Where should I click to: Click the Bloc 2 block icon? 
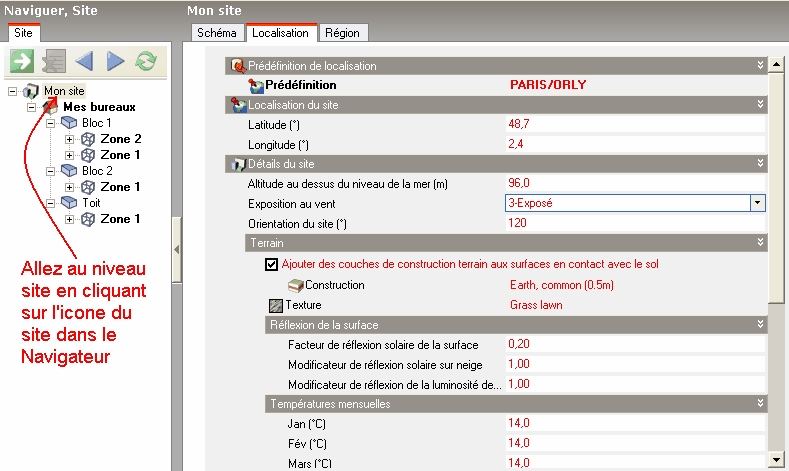[x=69, y=170]
